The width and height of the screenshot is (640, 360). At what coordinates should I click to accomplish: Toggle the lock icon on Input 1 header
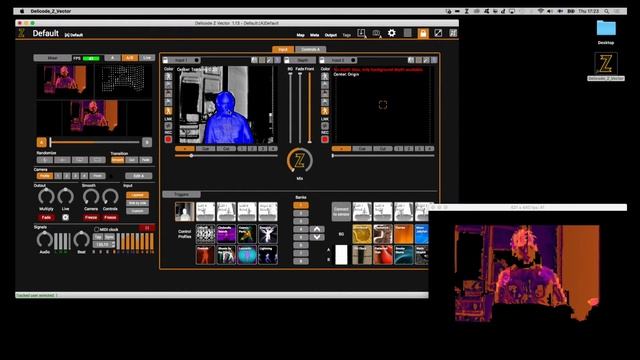click(x=166, y=60)
